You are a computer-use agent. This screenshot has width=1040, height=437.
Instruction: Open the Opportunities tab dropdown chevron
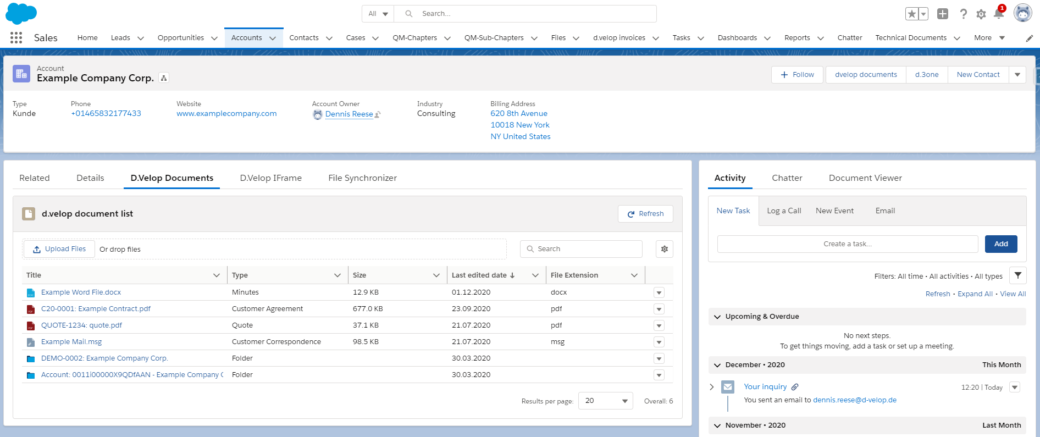[214, 38]
